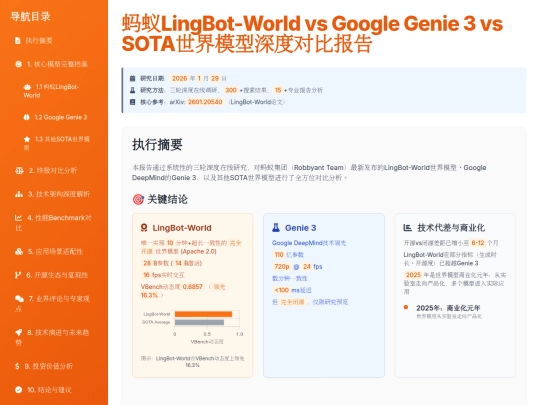Click the hierarchy icon for 技术架构深度解析
The height and width of the screenshot is (405, 540).
(19, 194)
